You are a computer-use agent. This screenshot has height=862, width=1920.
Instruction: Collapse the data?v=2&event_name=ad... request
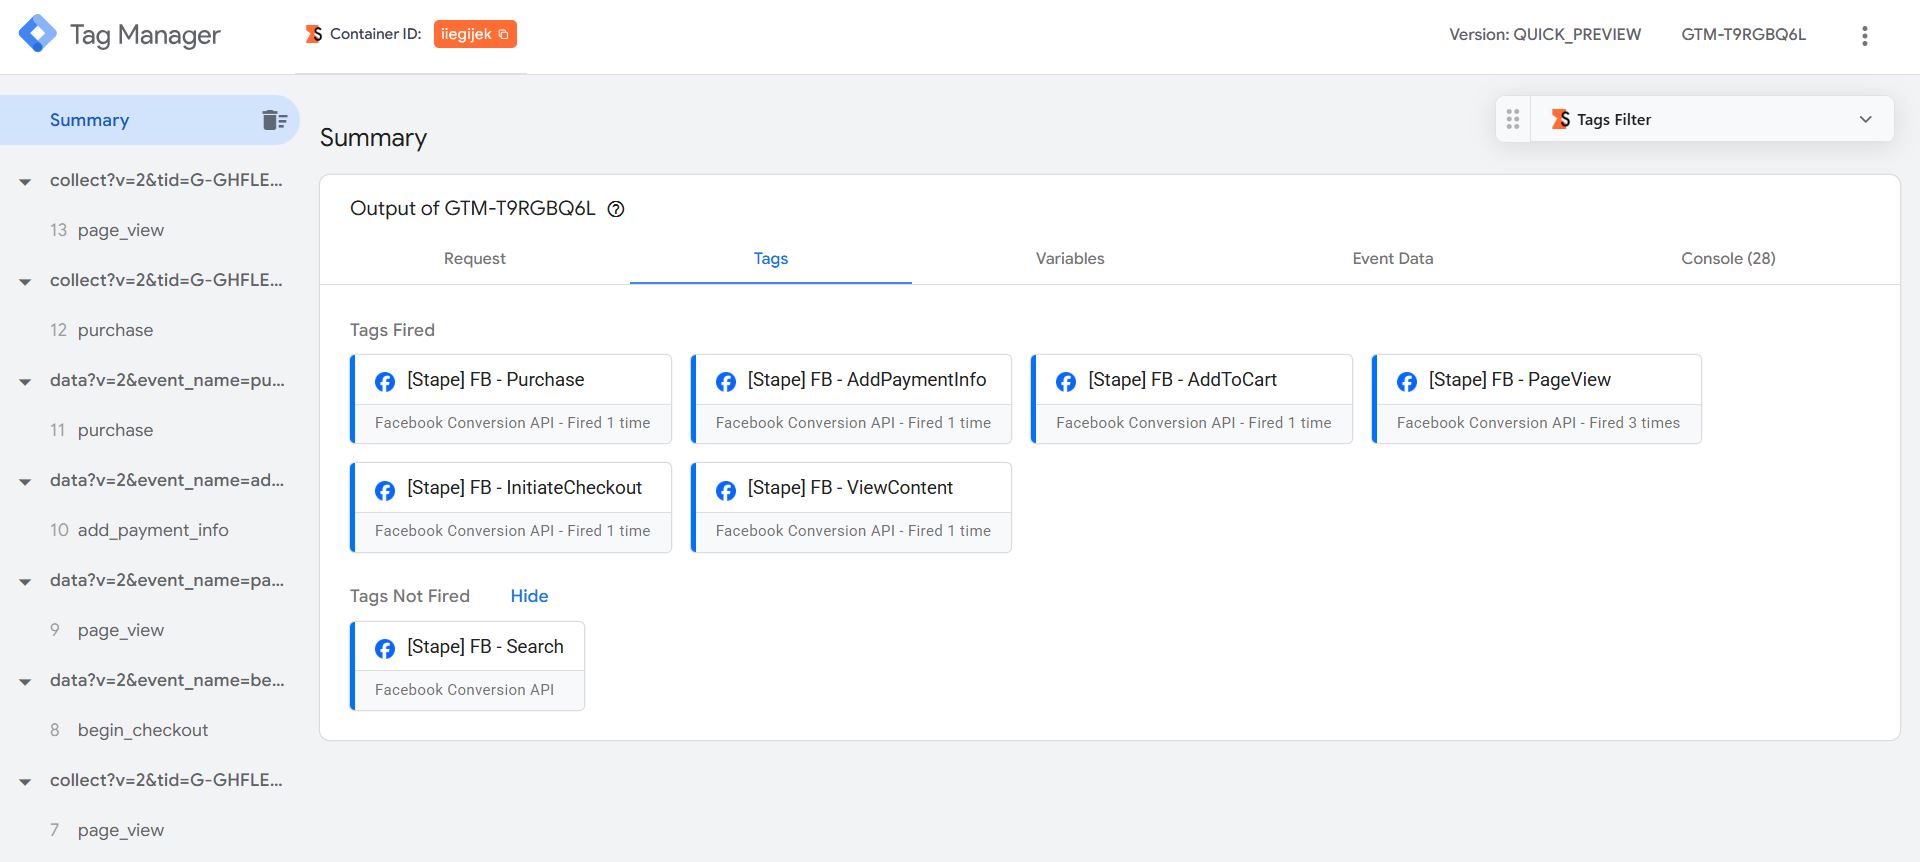pyautogui.click(x=25, y=482)
